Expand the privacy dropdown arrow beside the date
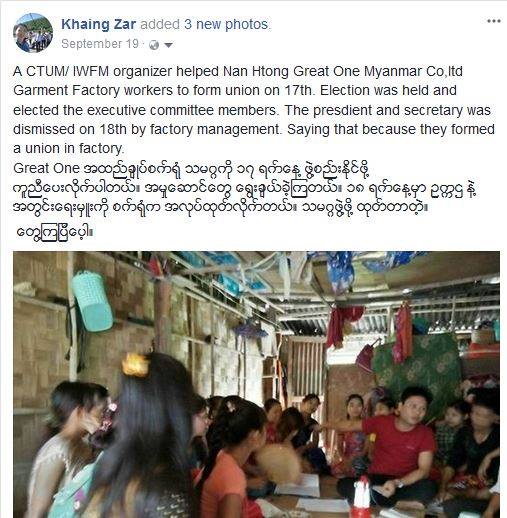This screenshot has height=518, width=507. [168, 45]
